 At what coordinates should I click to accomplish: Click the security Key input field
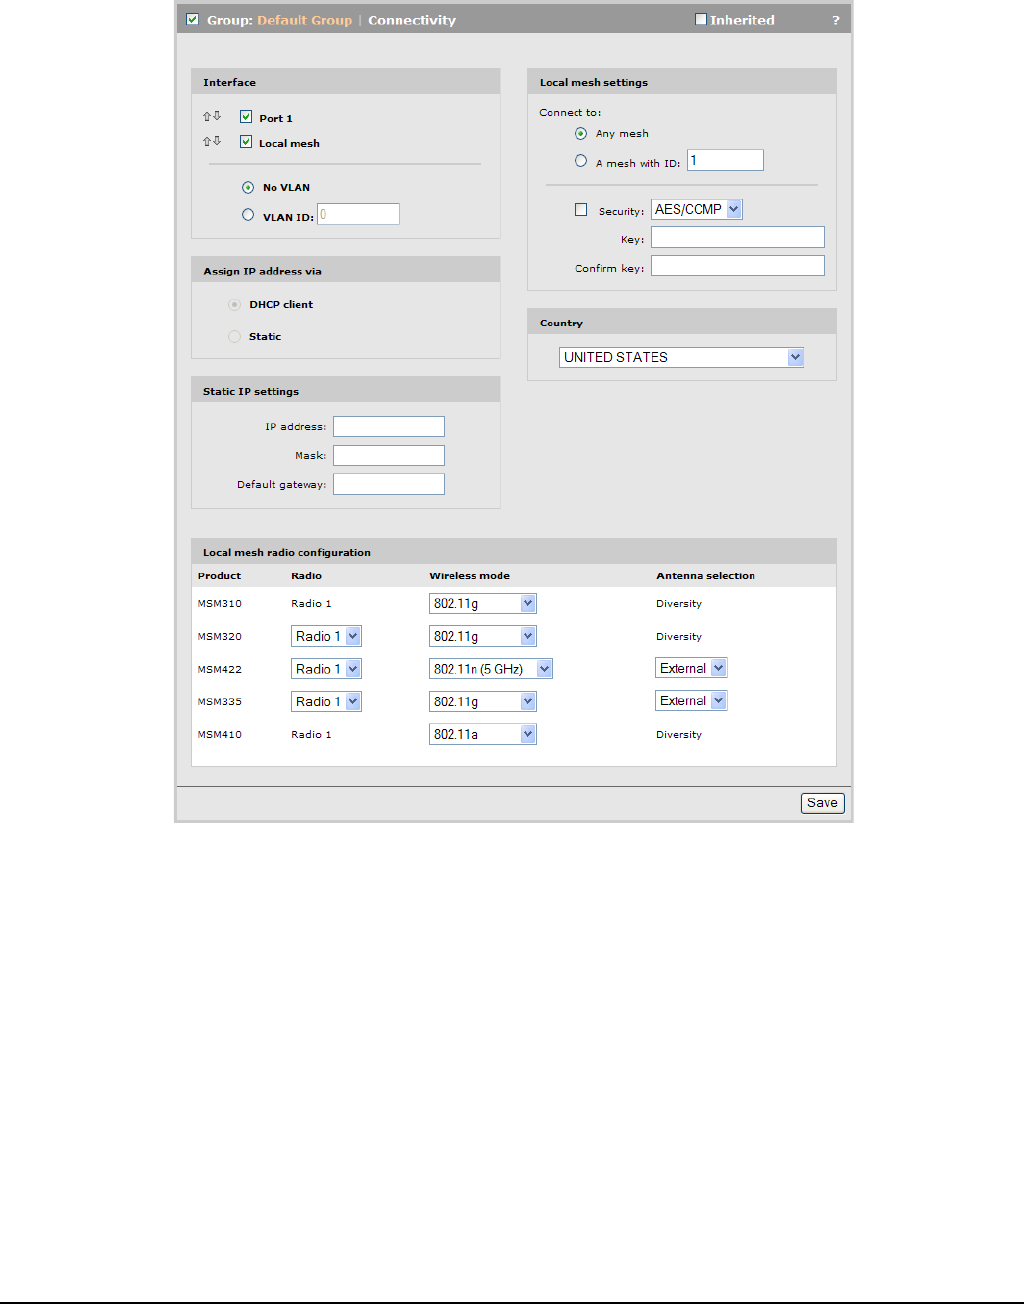[x=738, y=237]
